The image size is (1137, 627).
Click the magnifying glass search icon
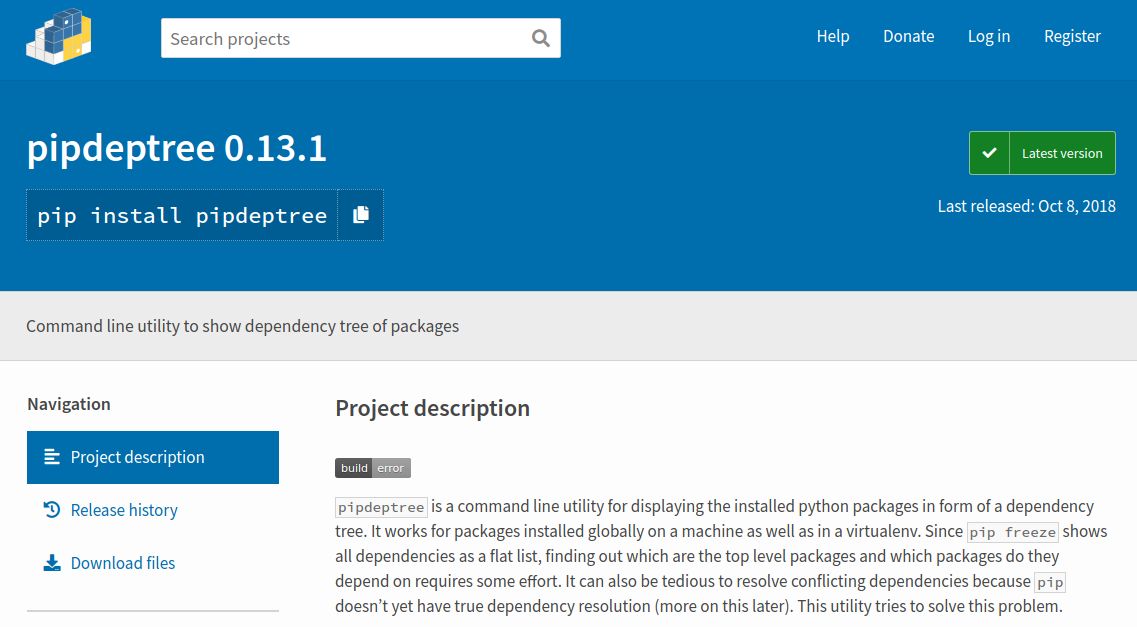pos(541,39)
